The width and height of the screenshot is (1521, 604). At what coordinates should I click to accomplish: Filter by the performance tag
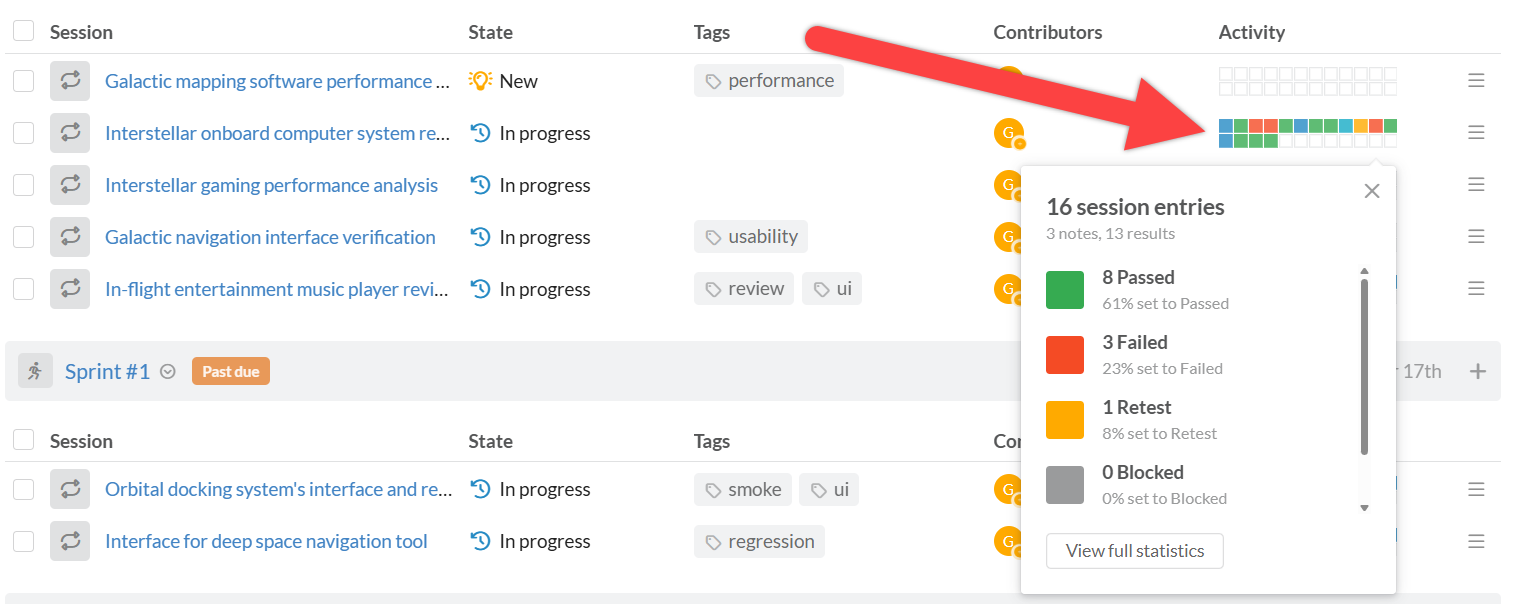click(769, 81)
